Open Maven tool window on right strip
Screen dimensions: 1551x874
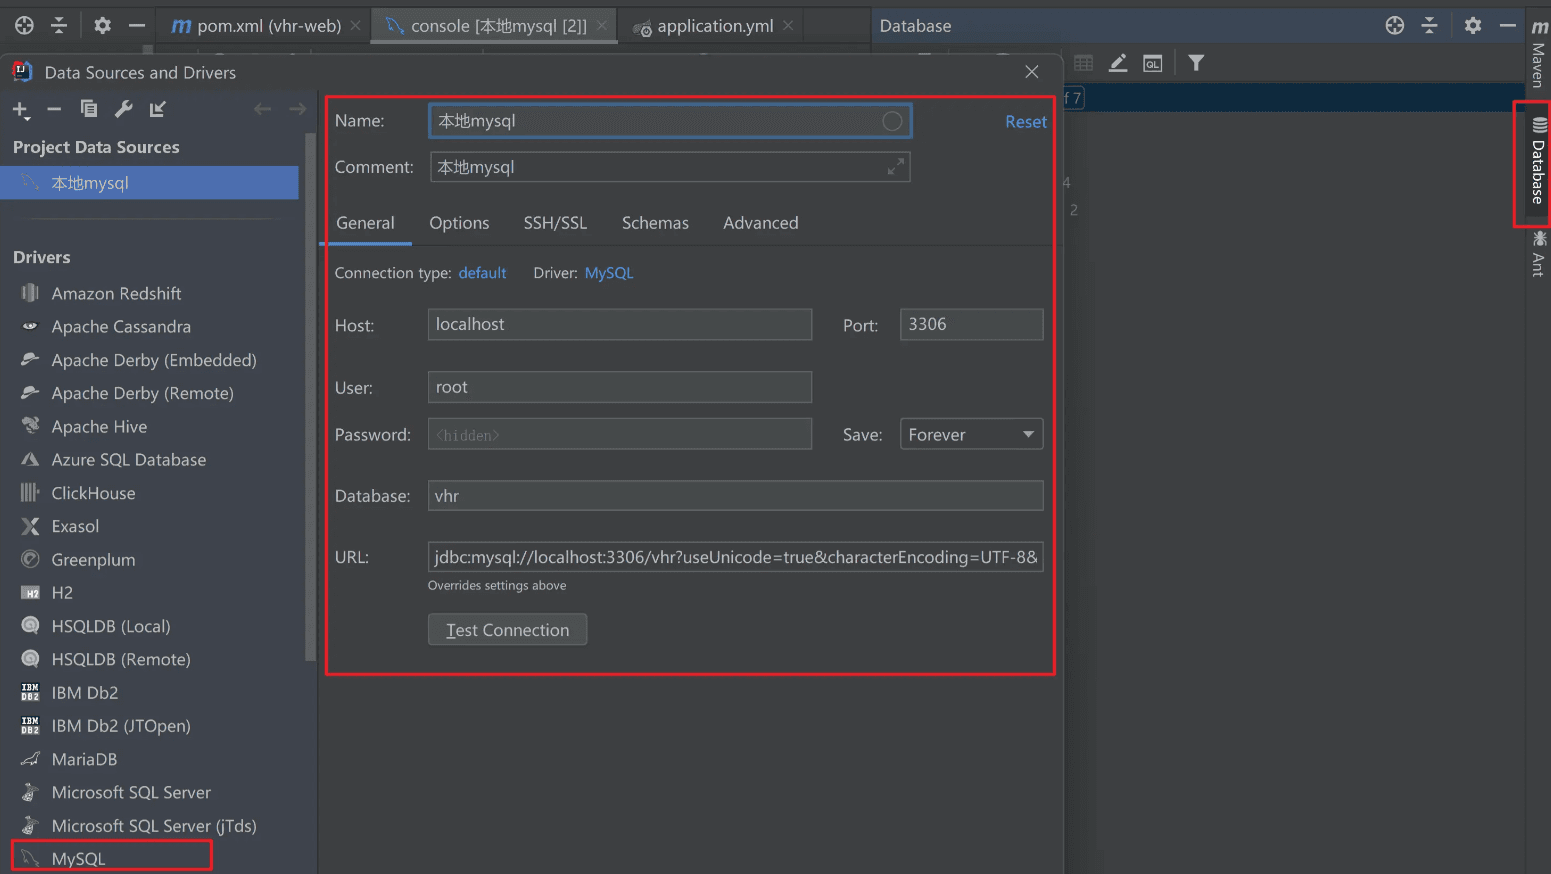tap(1539, 52)
